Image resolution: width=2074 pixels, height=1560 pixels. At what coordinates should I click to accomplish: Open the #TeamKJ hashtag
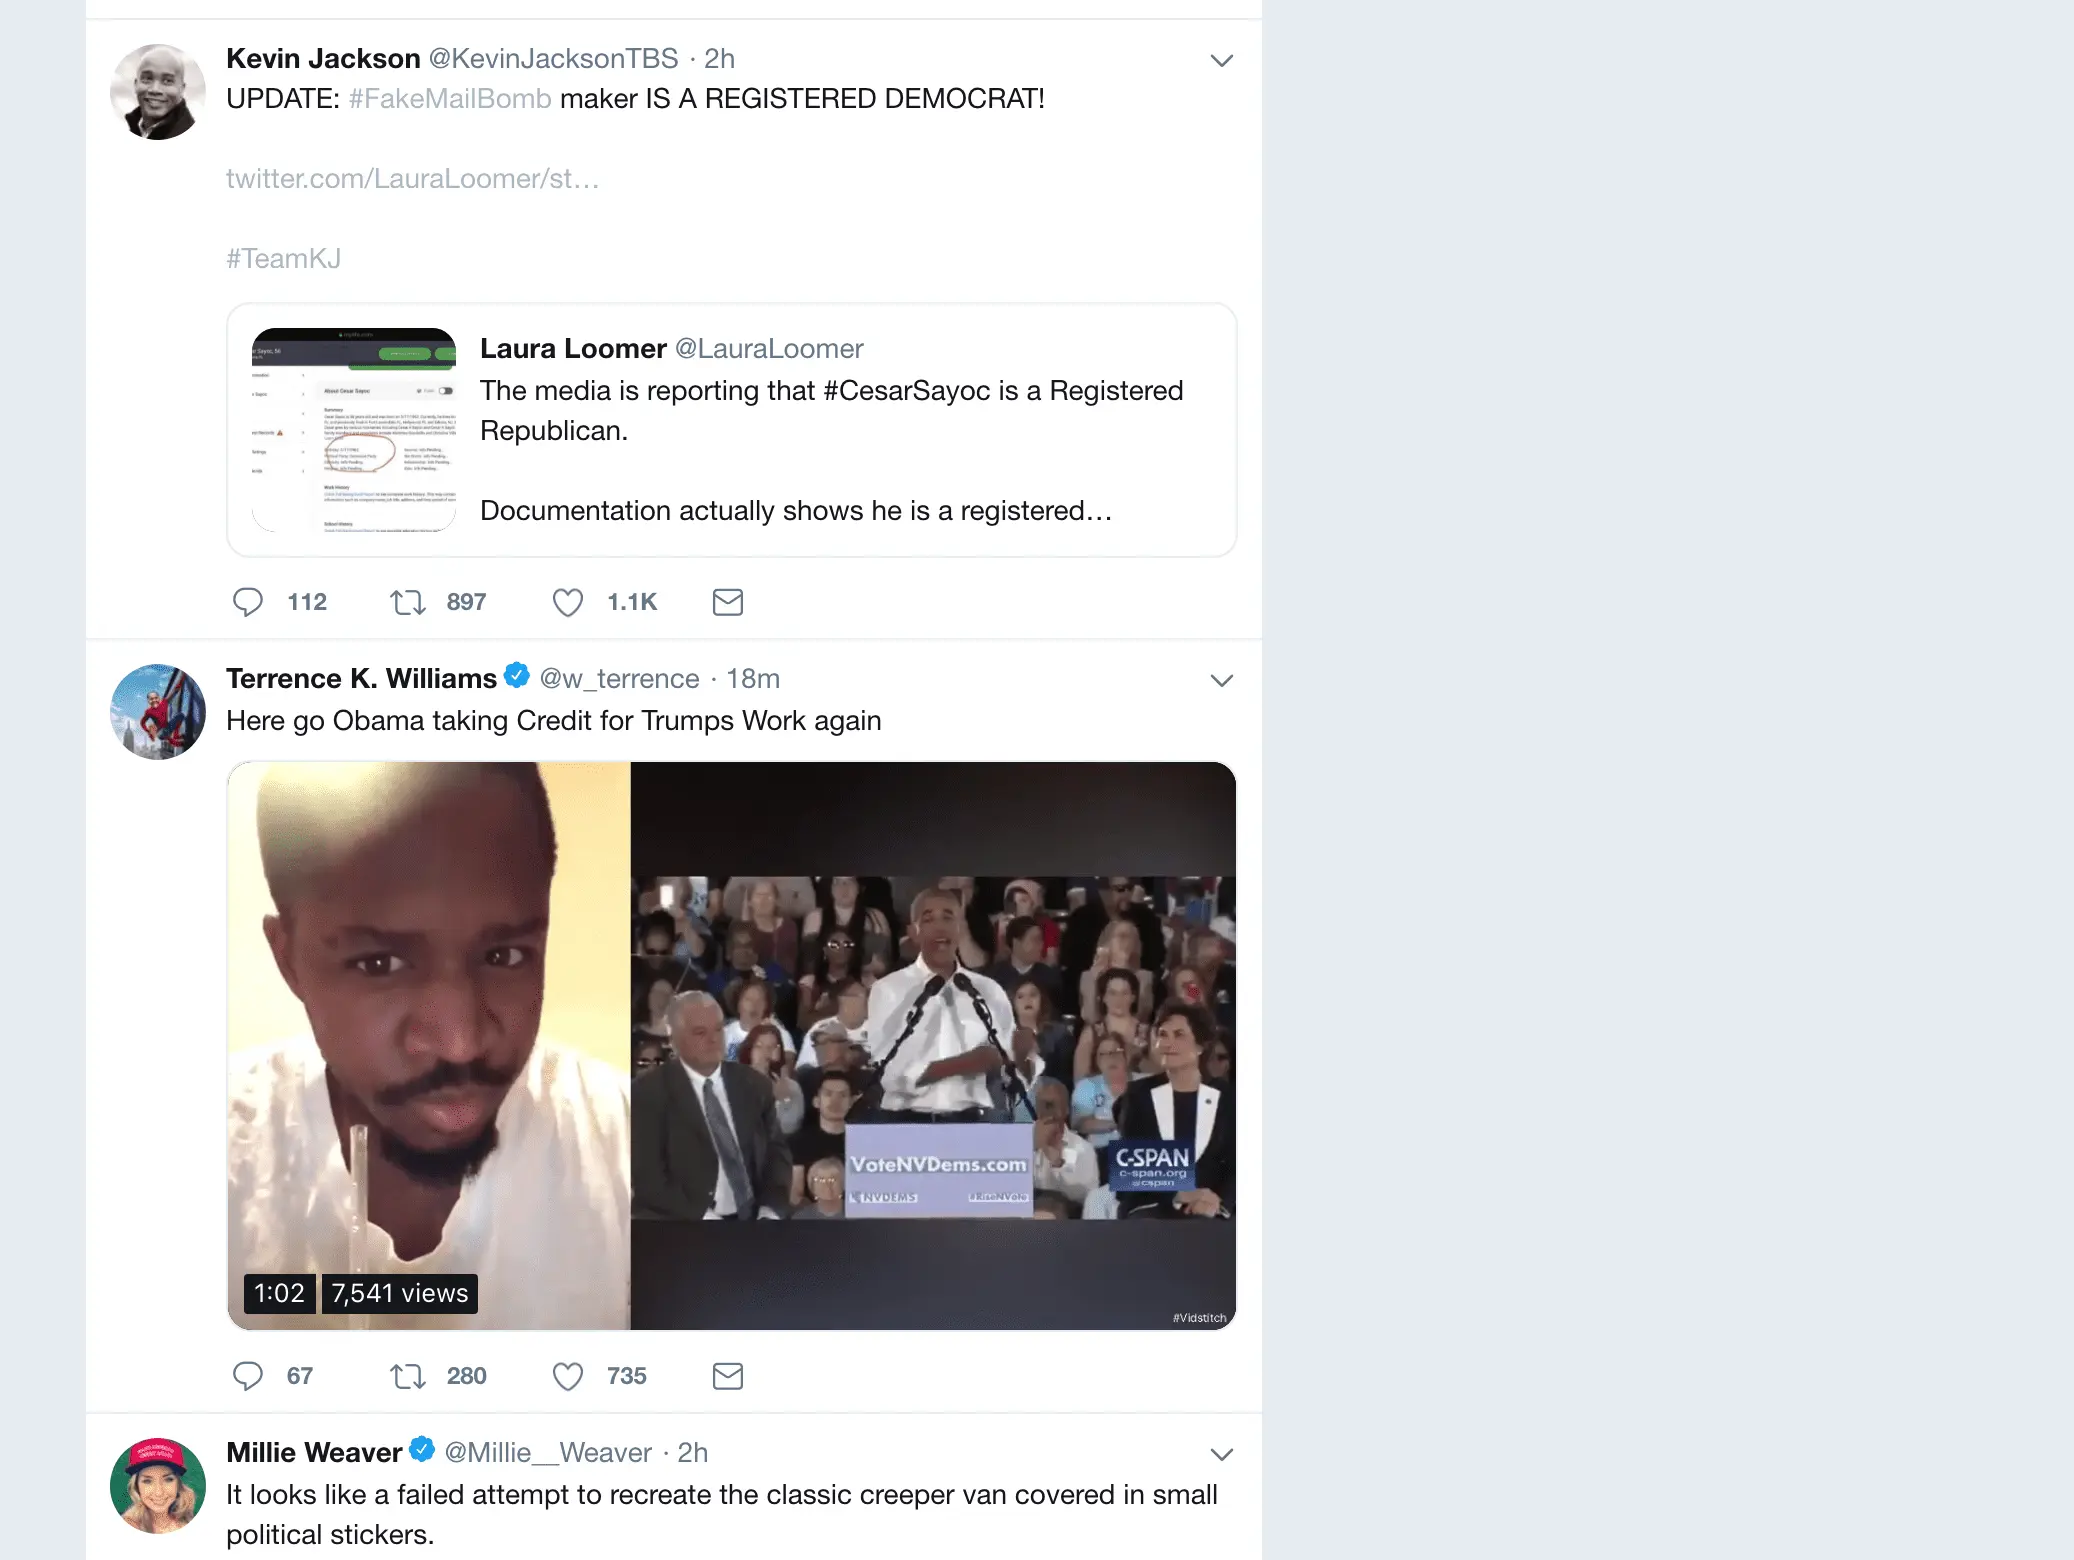point(283,259)
